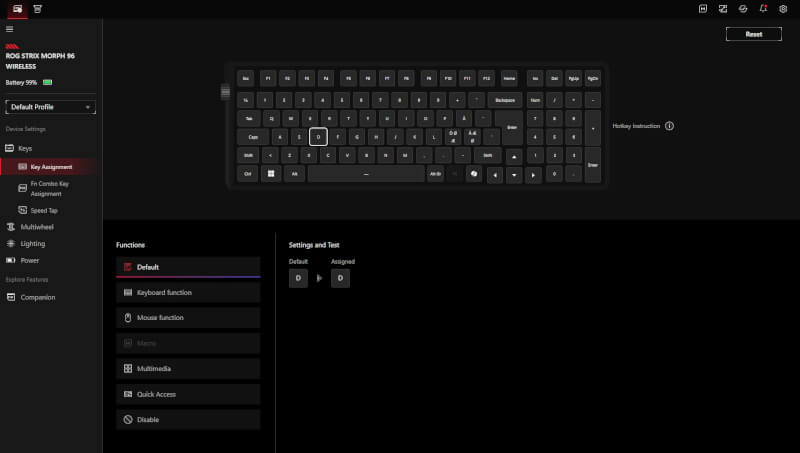Select Fn Combo Key Assignment
Viewport: 800px width, 453px height.
(x=49, y=189)
